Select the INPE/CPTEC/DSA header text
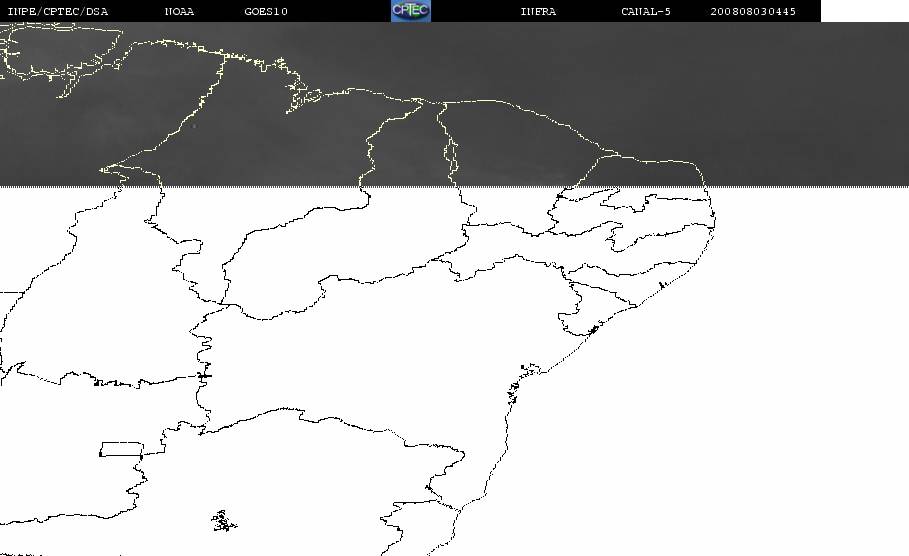This screenshot has width=909, height=556. click(x=57, y=11)
